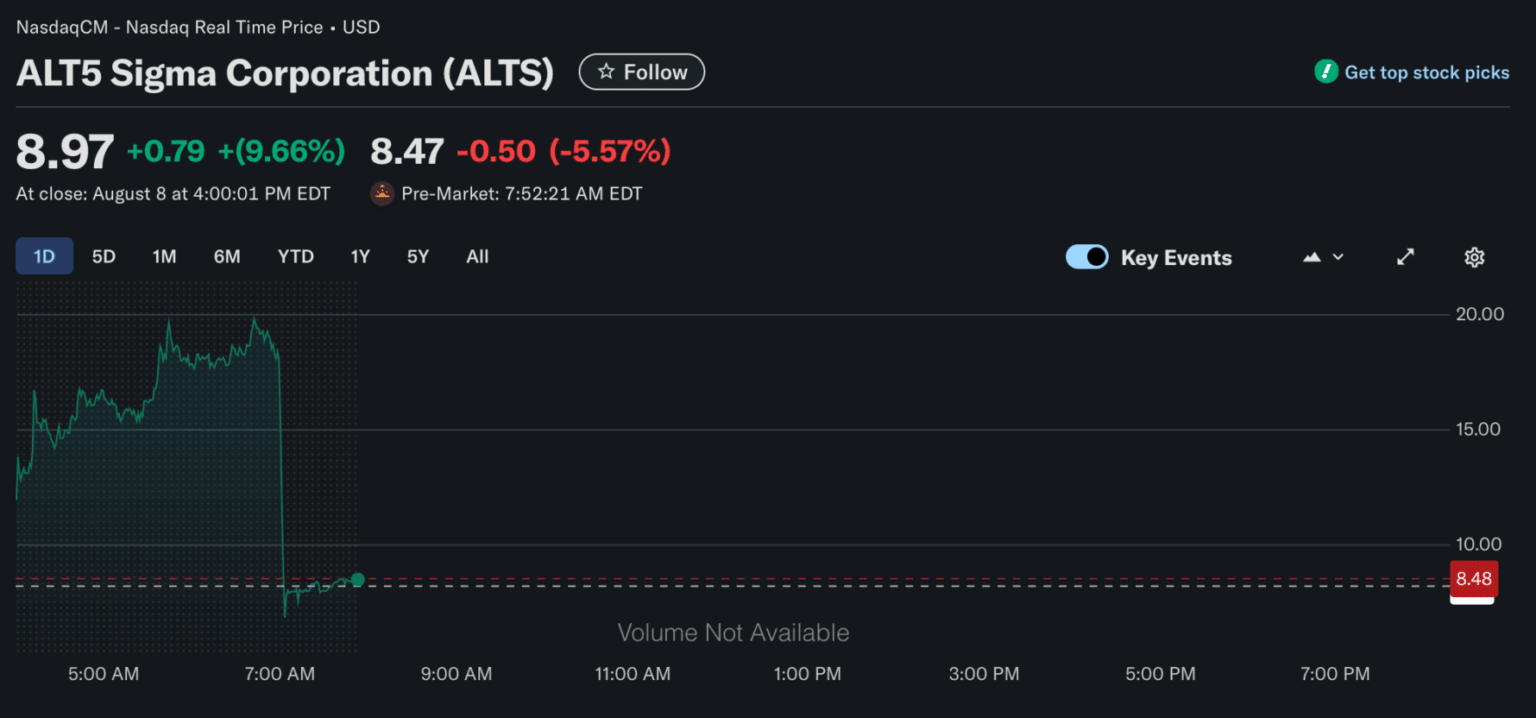
Task: Select the 5Y chart range
Action: click(417, 256)
